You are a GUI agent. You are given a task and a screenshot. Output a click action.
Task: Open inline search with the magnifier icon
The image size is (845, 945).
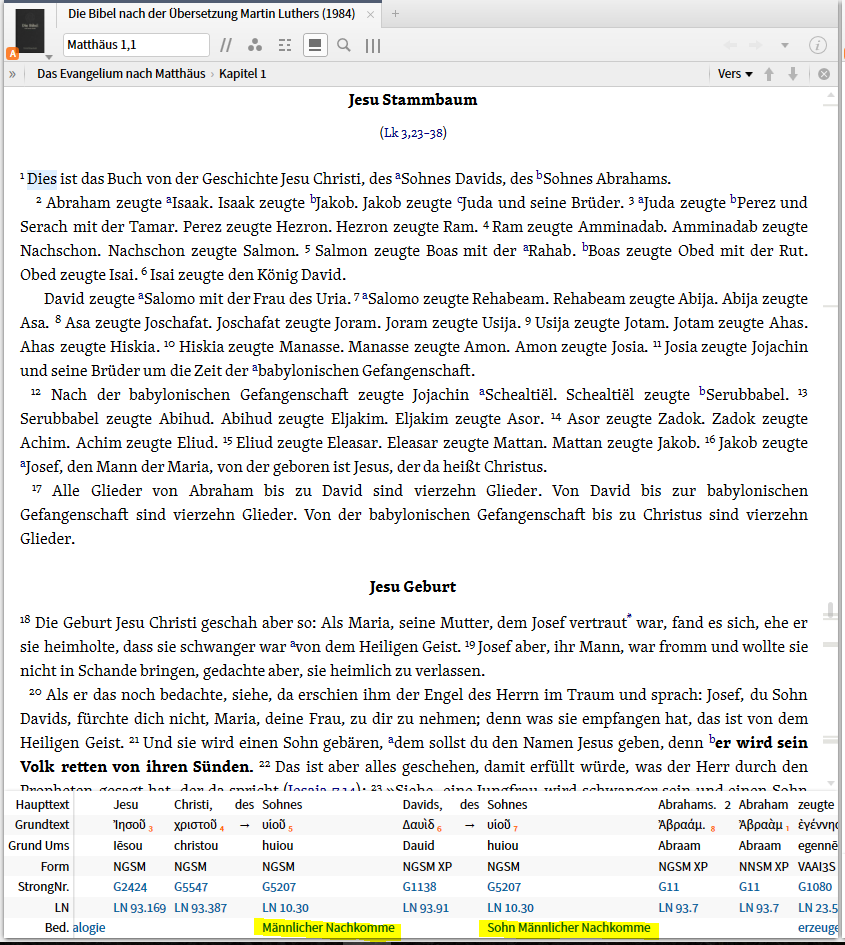(x=344, y=45)
